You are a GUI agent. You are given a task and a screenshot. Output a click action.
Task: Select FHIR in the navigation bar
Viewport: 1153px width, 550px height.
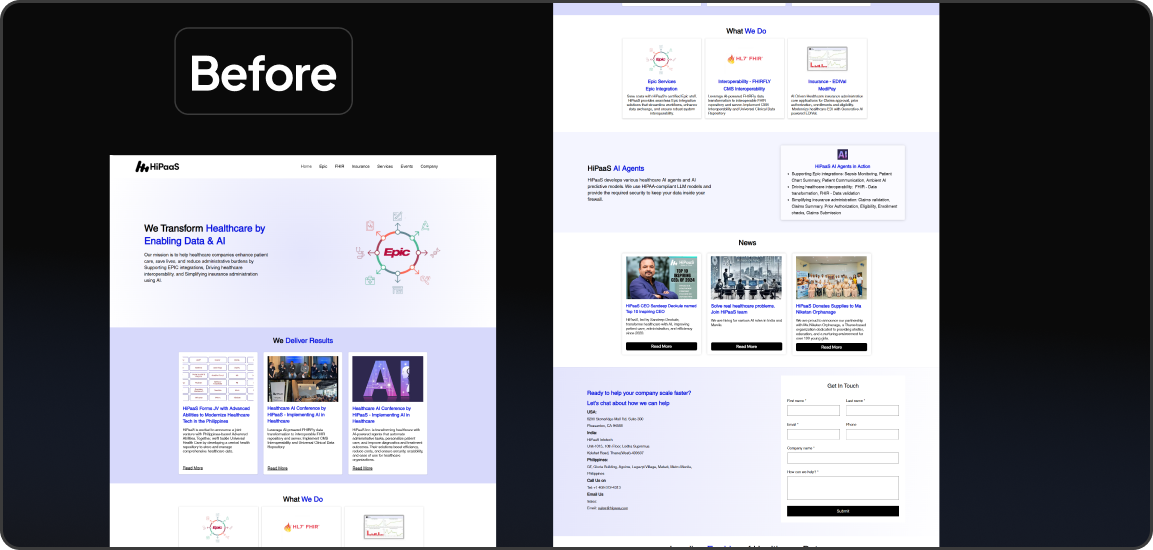pos(339,167)
